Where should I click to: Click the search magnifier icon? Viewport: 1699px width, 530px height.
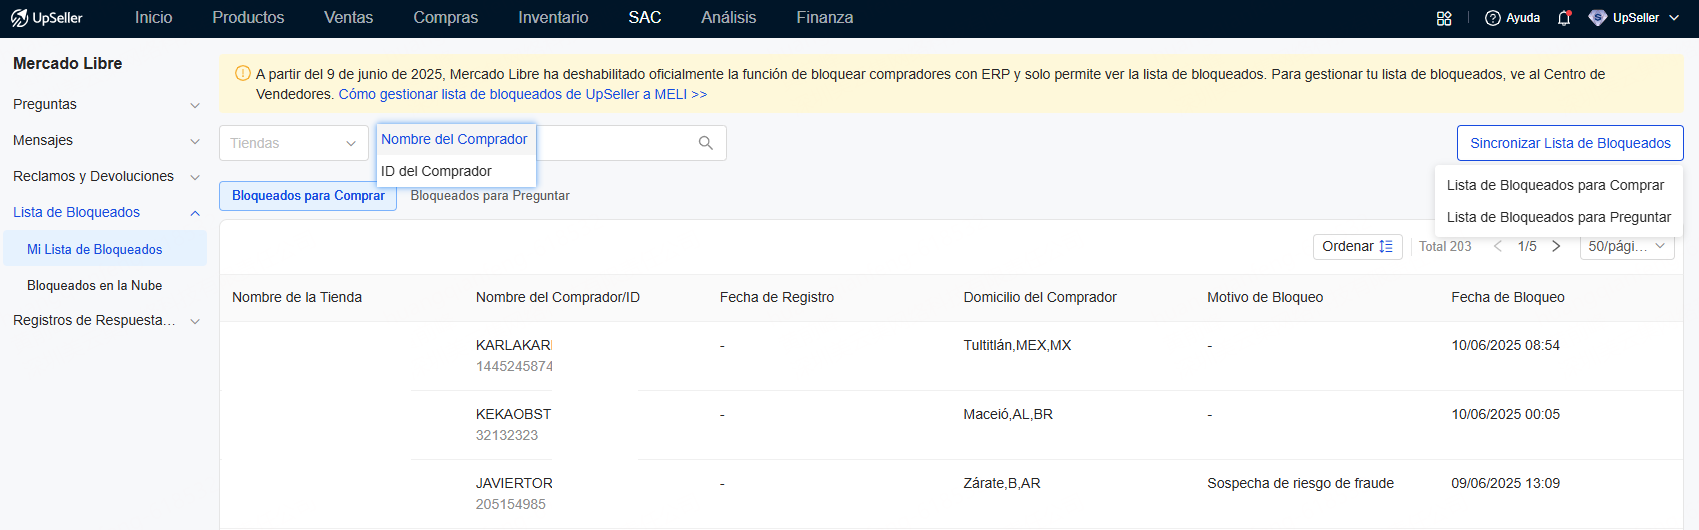706,143
